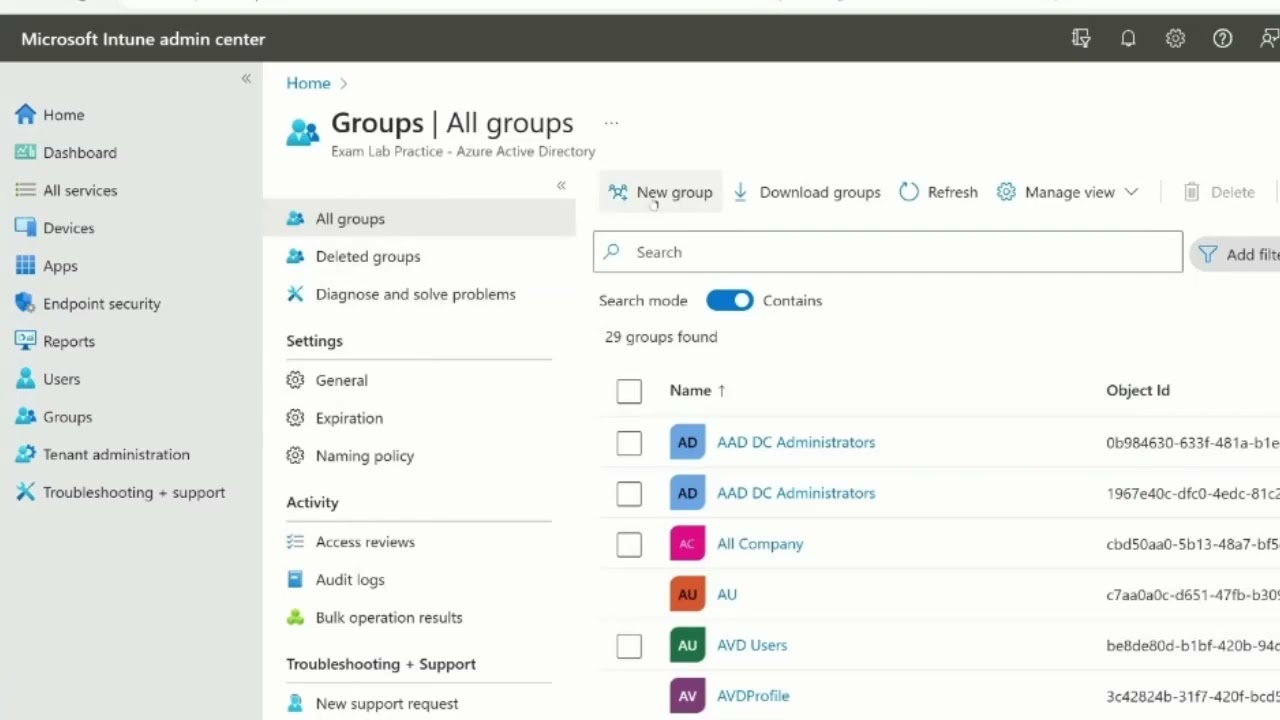Check the All Company row checkbox
The image size is (1280, 720).
click(x=629, y=544)
